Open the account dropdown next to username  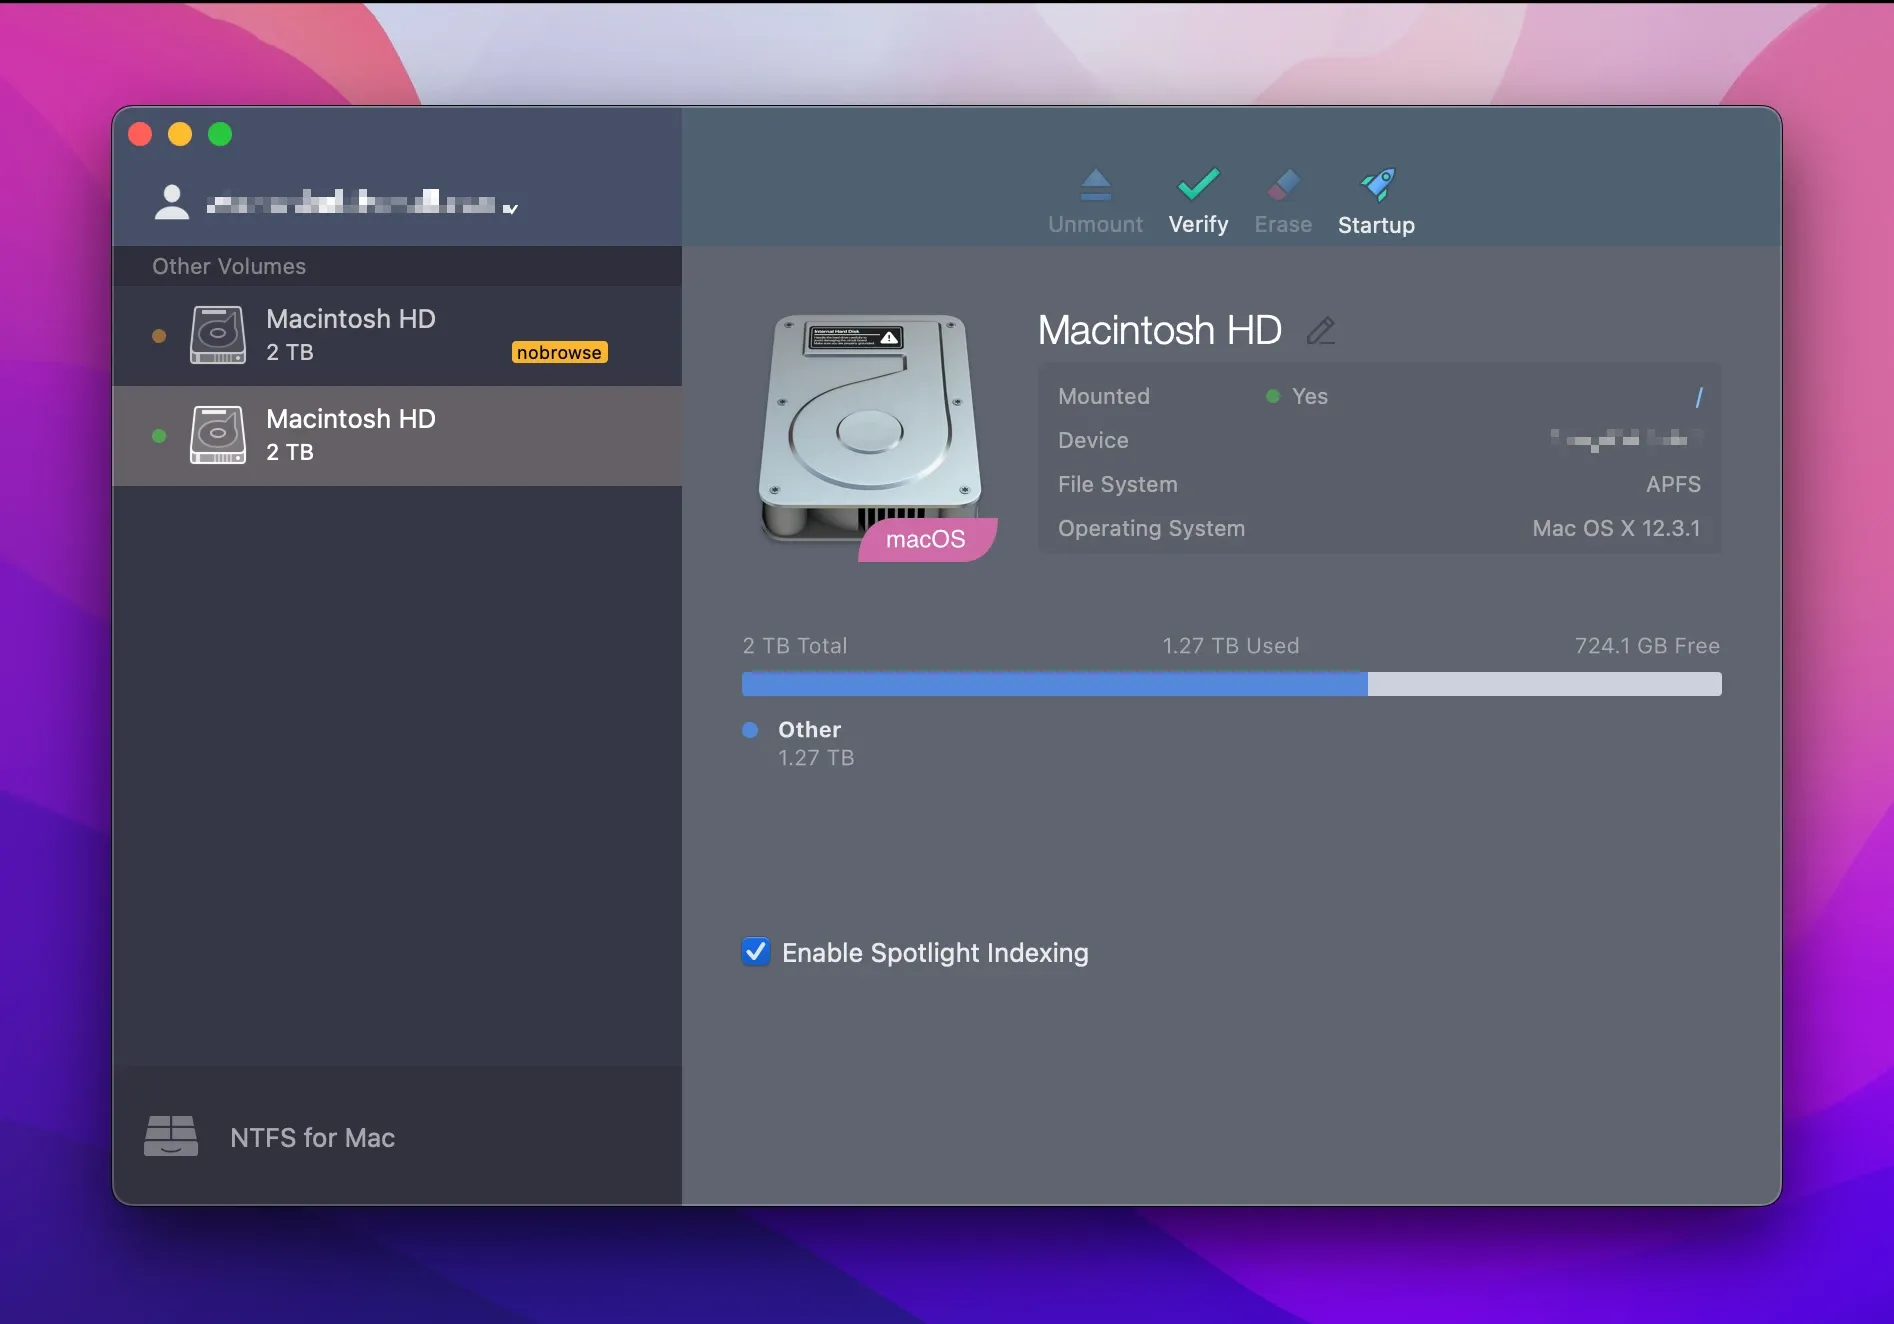pyautogui.click(x=512, y=208)
